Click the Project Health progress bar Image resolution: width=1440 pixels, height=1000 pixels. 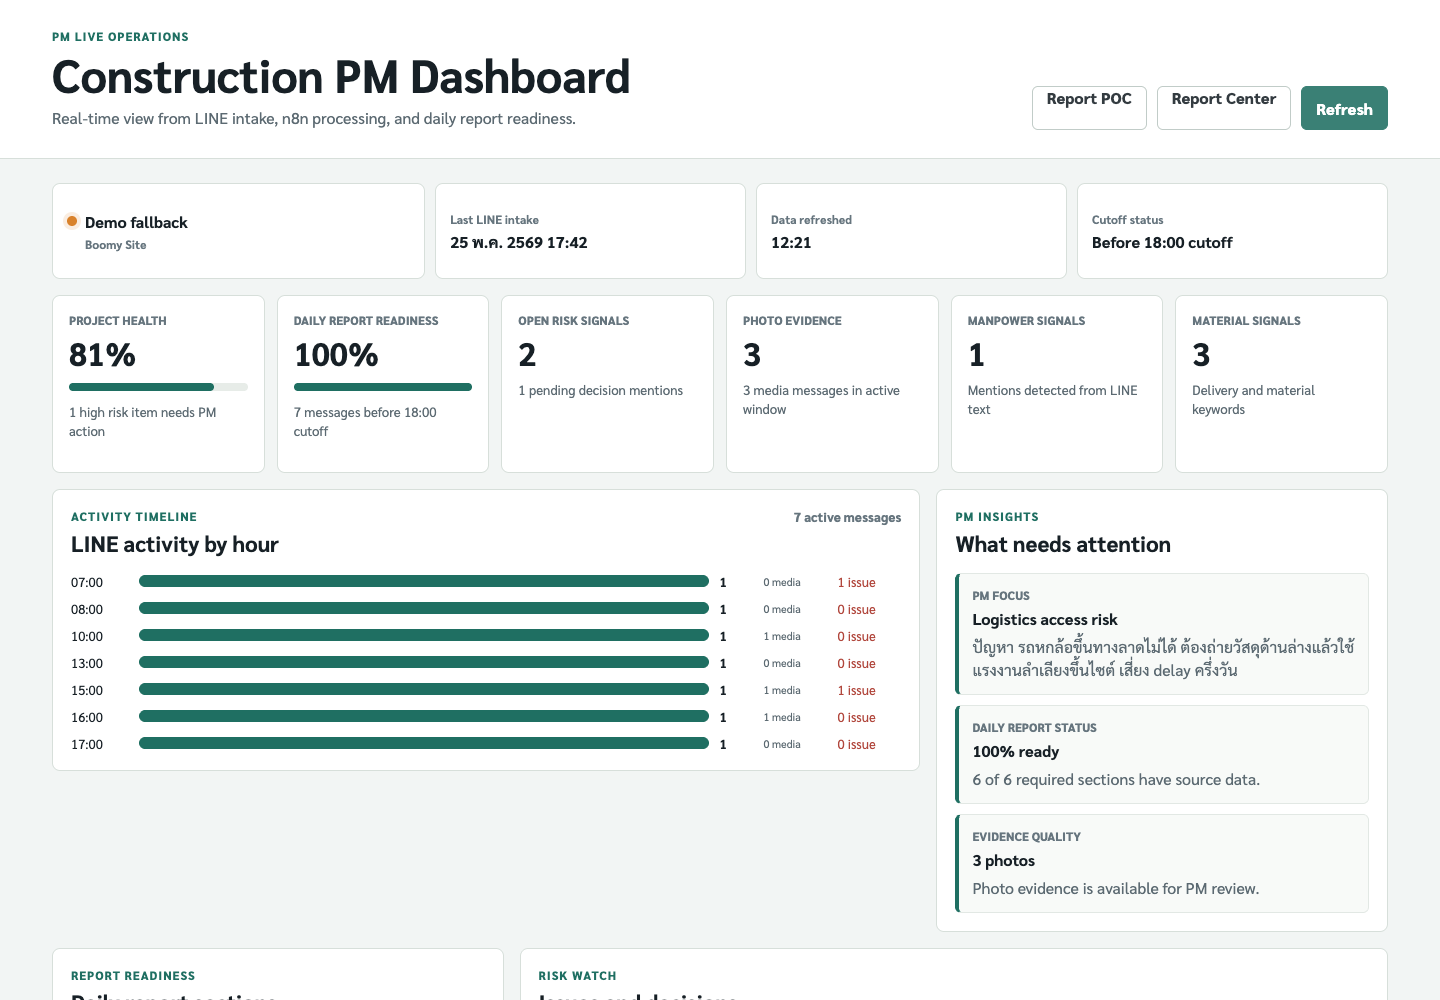point(158,387)
